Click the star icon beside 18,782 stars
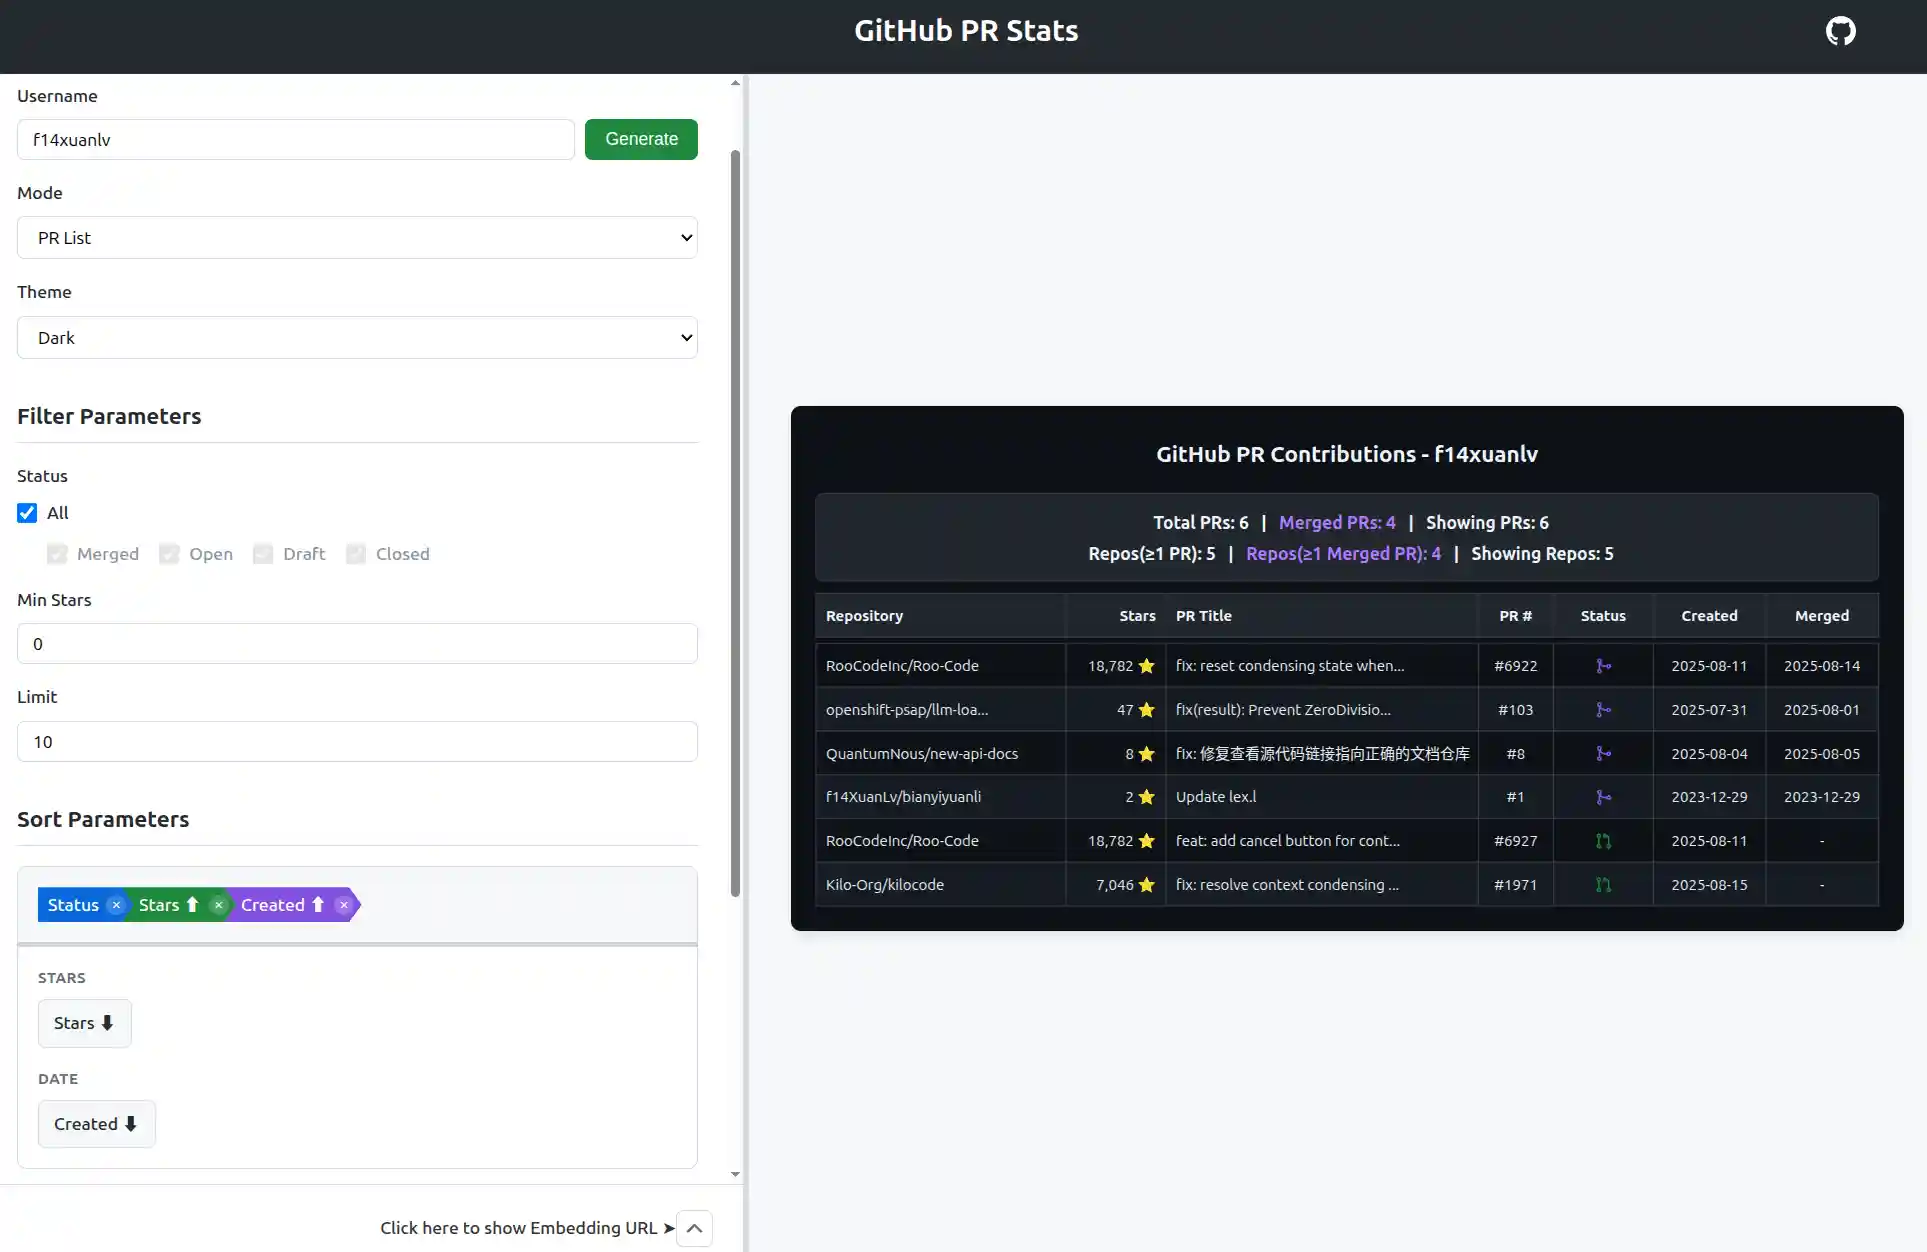Image resolution: width=1927 pixels, height=1252 pixels. coord(1147,665)
